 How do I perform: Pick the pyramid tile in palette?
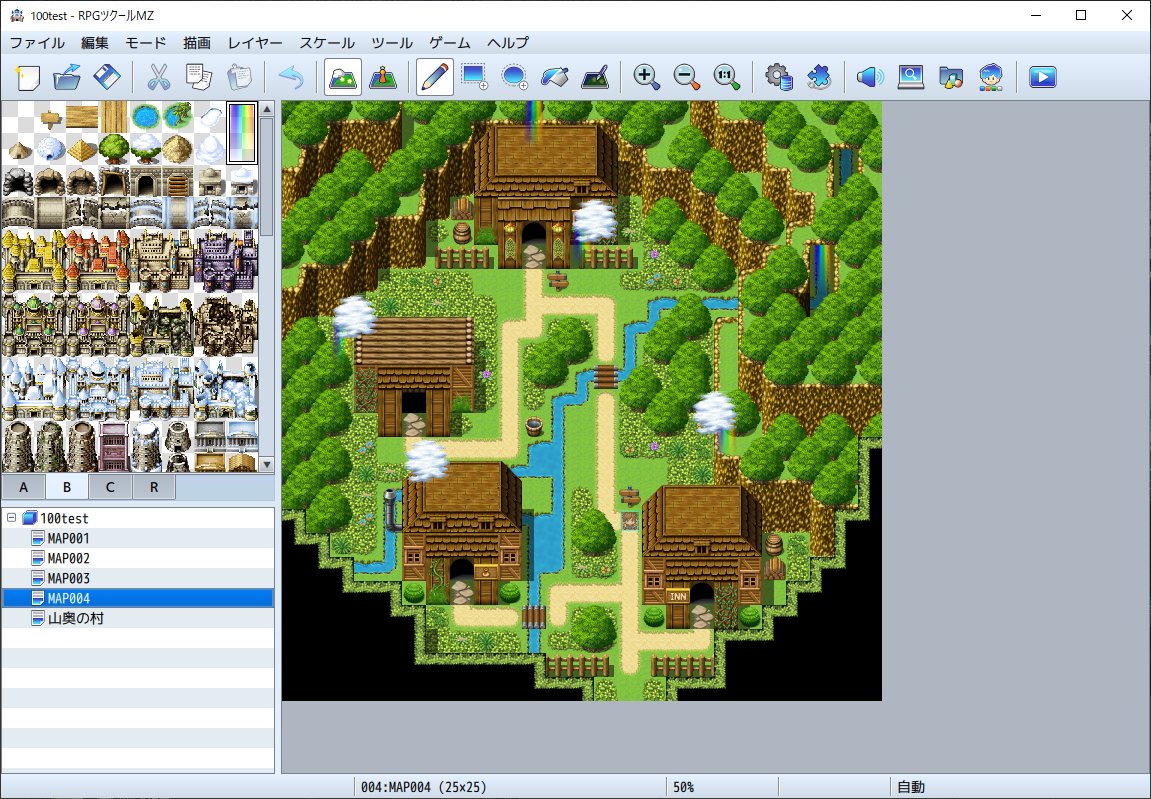(x=82, y=148)
